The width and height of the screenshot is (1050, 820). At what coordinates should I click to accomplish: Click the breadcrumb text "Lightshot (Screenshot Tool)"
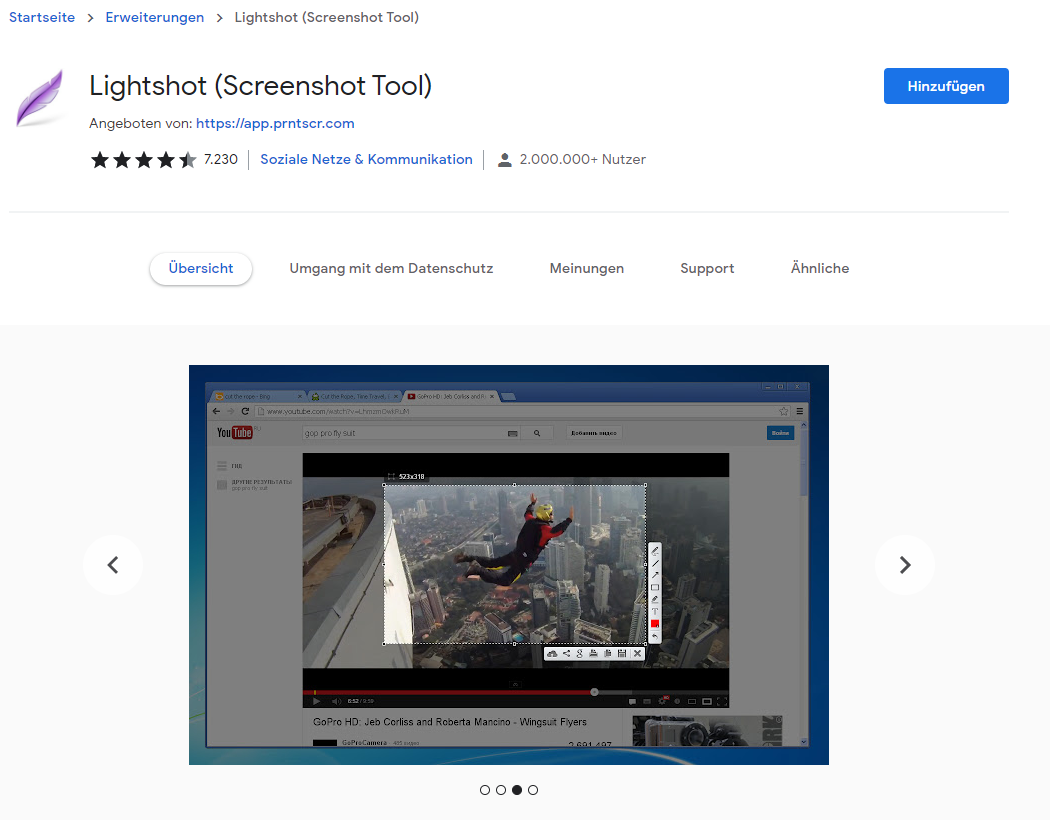[x=327, y=17]
